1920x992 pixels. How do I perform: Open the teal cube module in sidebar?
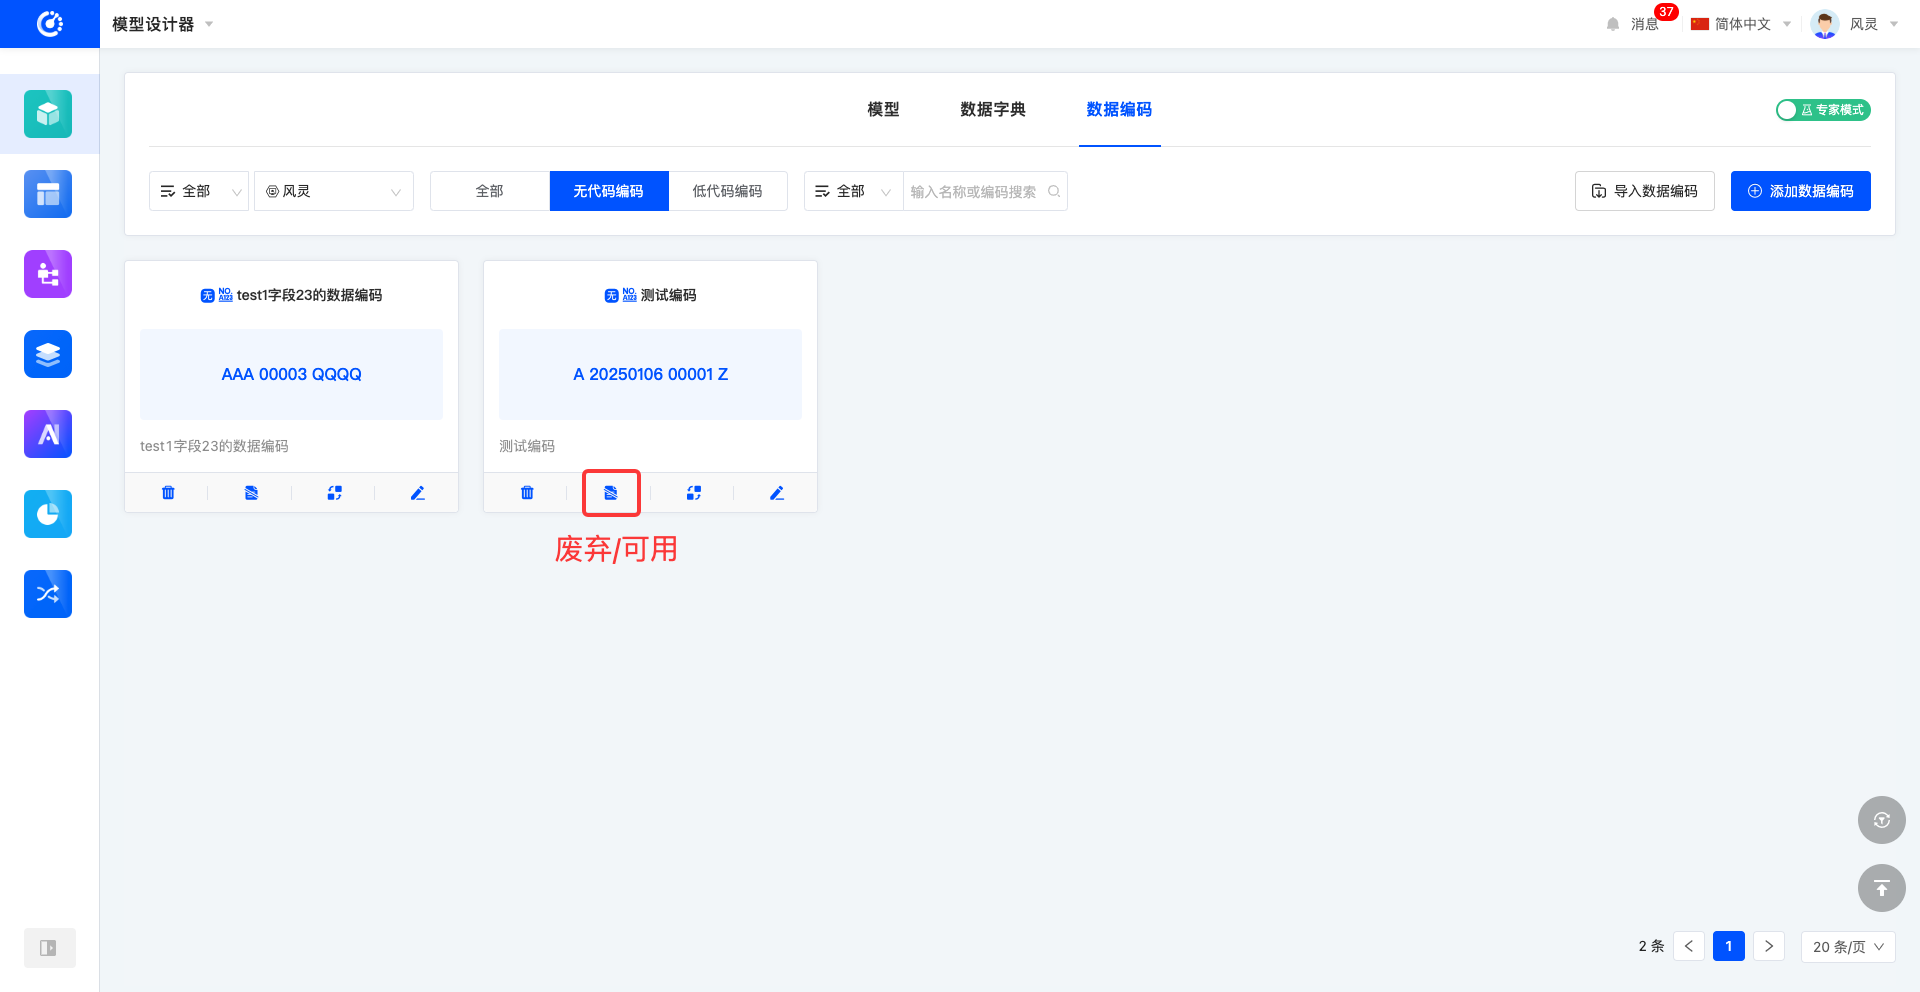pyautogui.click(x=48, y=114)
